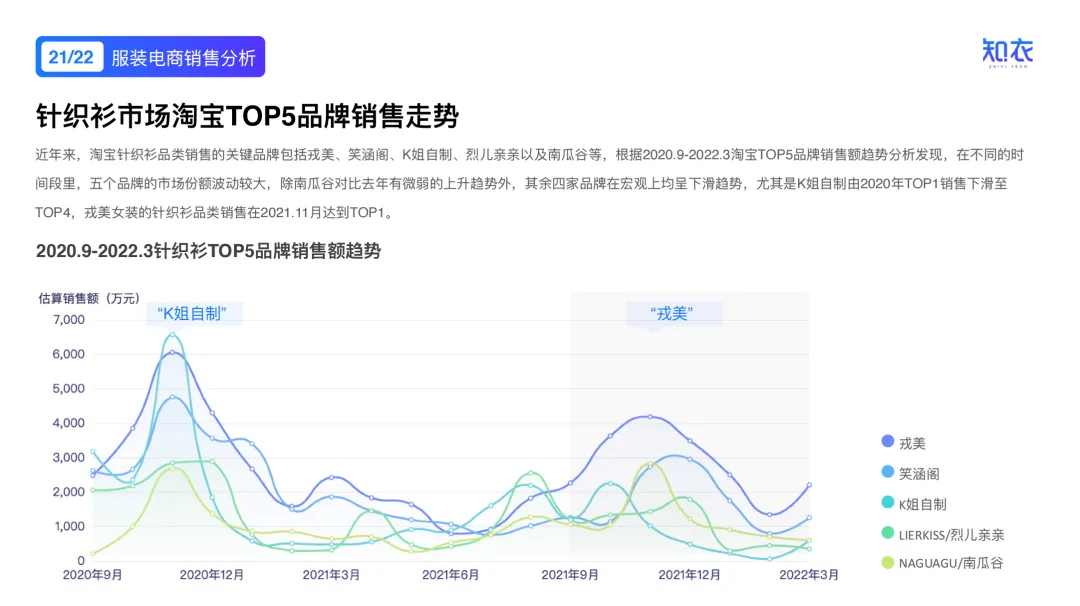Click the 2020.9-2022.3针织衫TOP5品牌销售额趋势 chart subtitle
1080x606 pixels.
pos(208,251)
